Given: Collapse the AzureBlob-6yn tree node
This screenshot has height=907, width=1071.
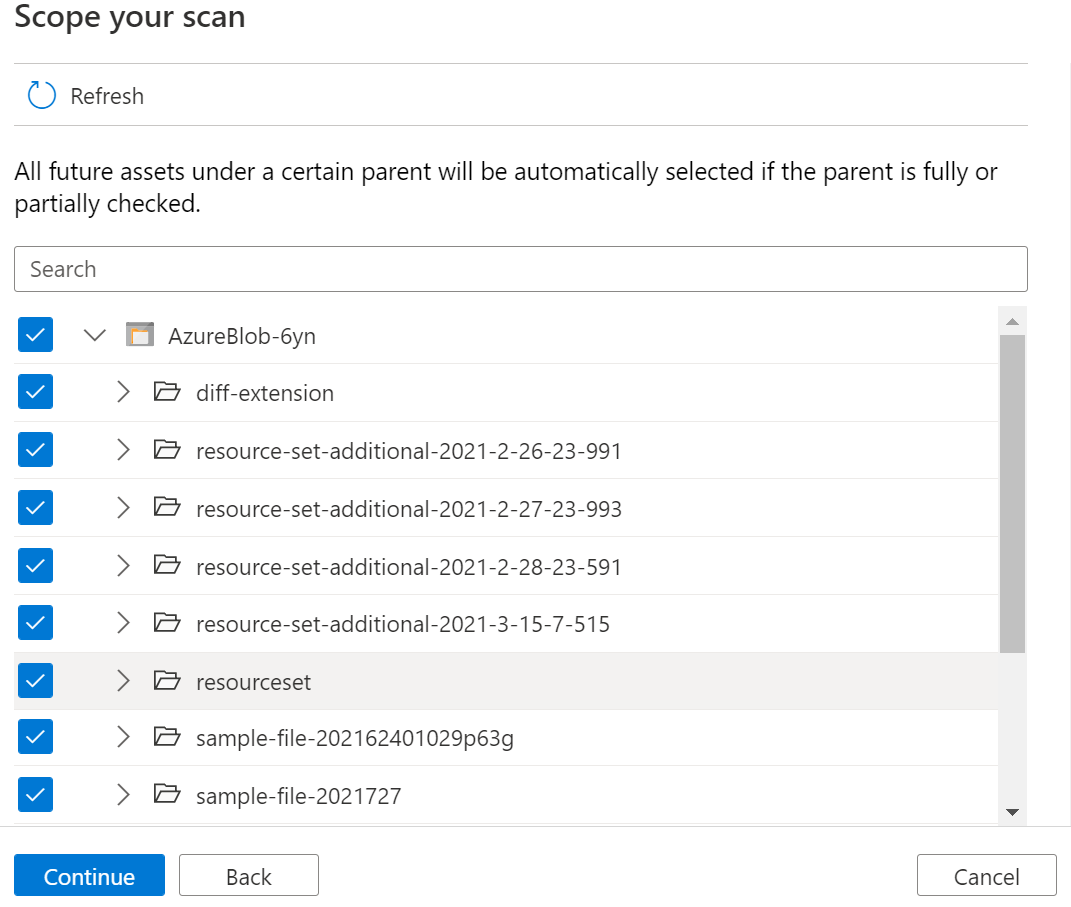Looking at the screenshot, I should 95,335.
